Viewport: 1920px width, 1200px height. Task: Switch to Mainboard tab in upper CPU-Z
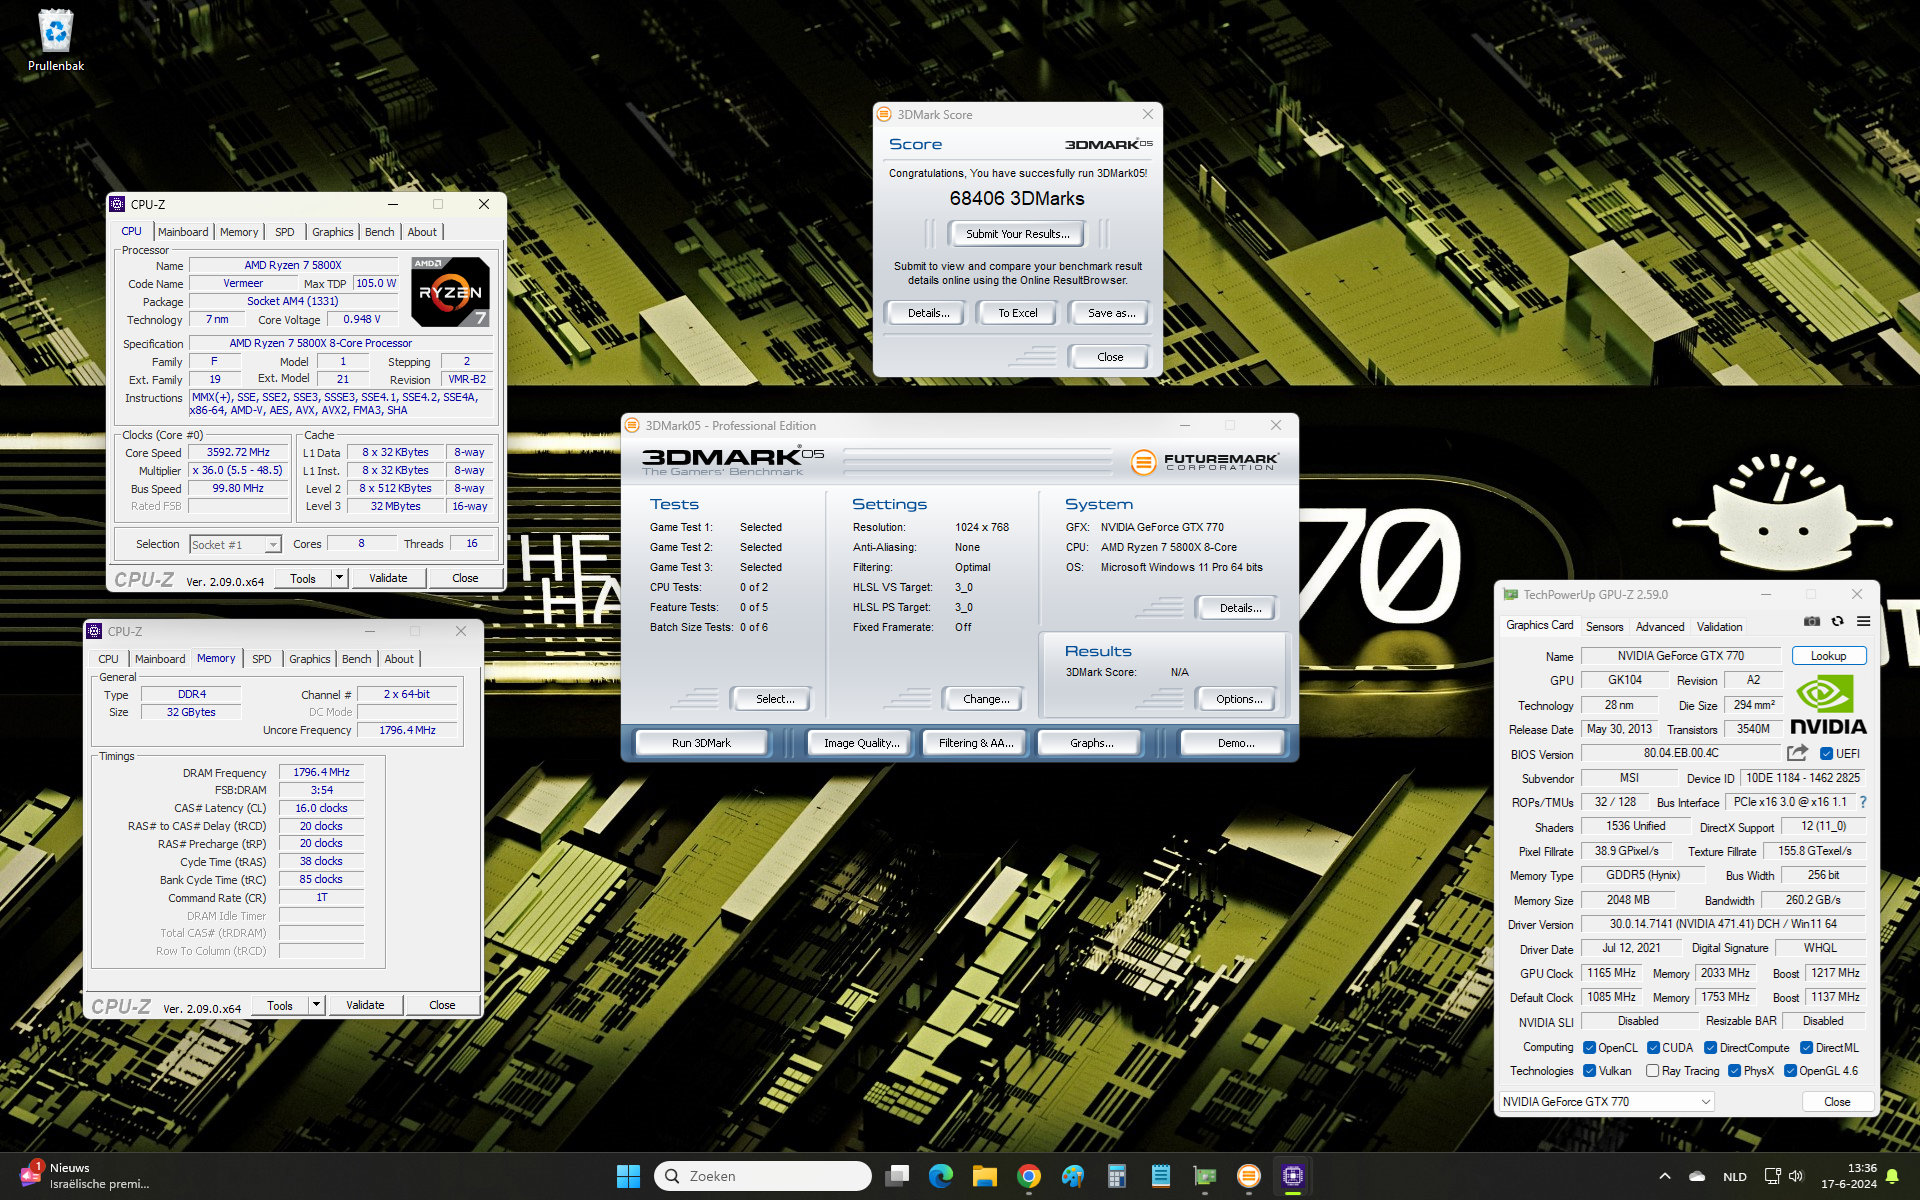click(x=183, y=232)
